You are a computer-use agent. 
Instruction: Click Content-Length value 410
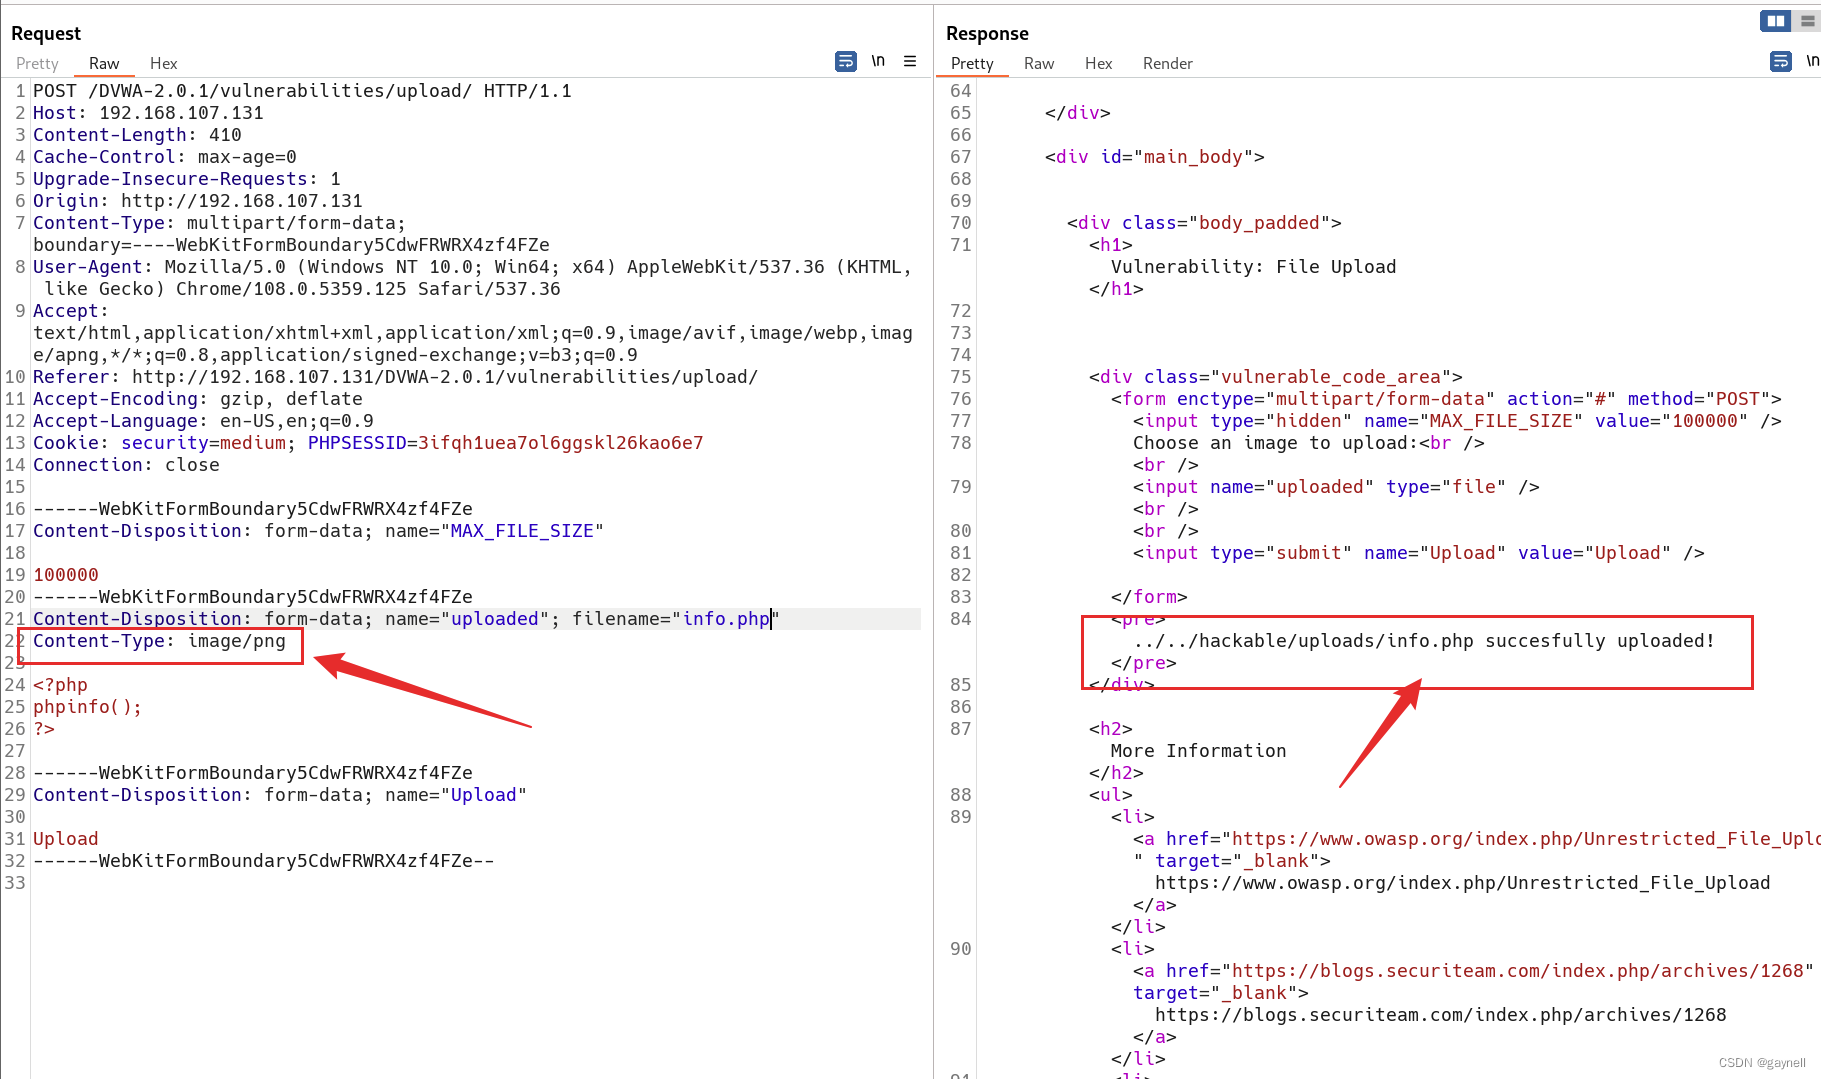tap(225, 135)
